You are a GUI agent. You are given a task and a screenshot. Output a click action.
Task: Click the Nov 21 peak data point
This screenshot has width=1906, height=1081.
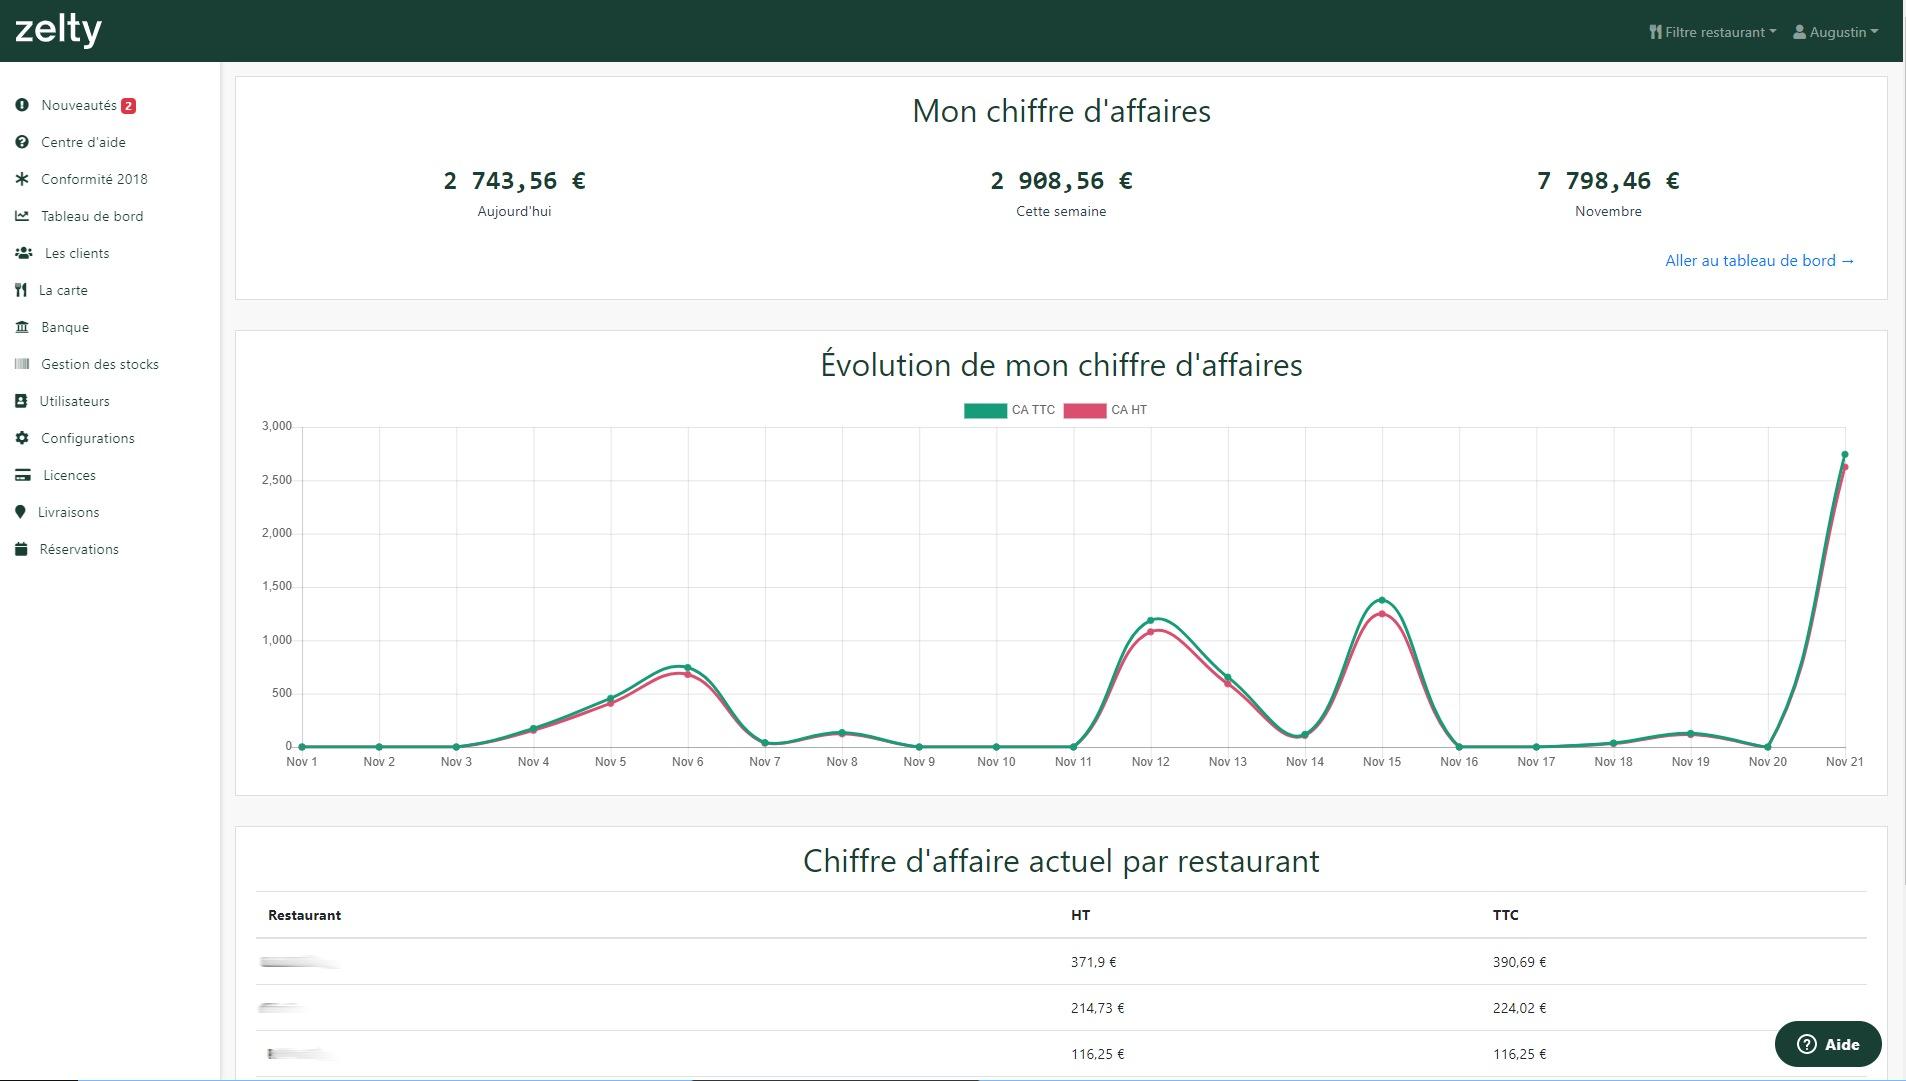coord(1847,453)
